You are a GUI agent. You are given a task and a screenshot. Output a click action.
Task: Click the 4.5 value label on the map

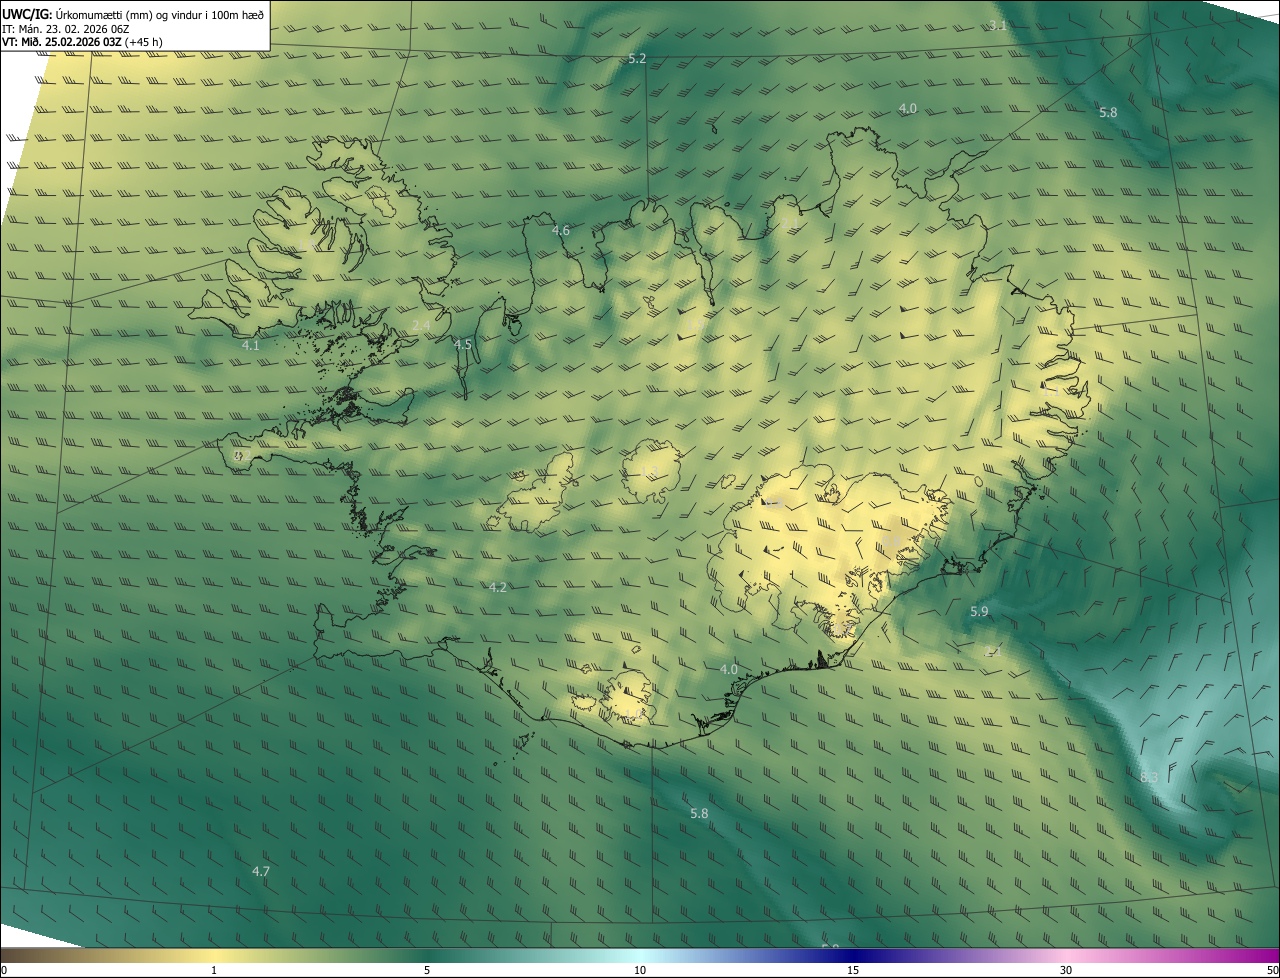click(463, 345)
